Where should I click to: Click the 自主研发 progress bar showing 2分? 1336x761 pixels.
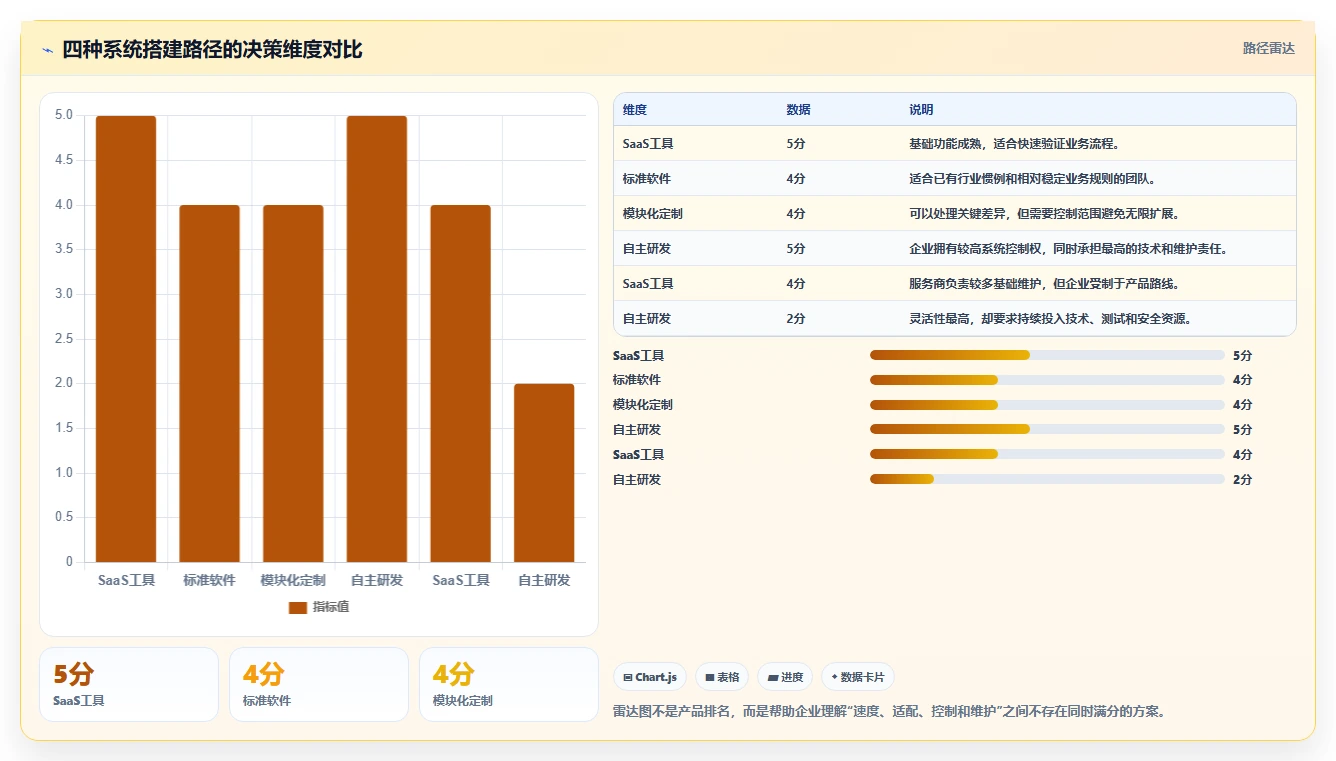1047,479
